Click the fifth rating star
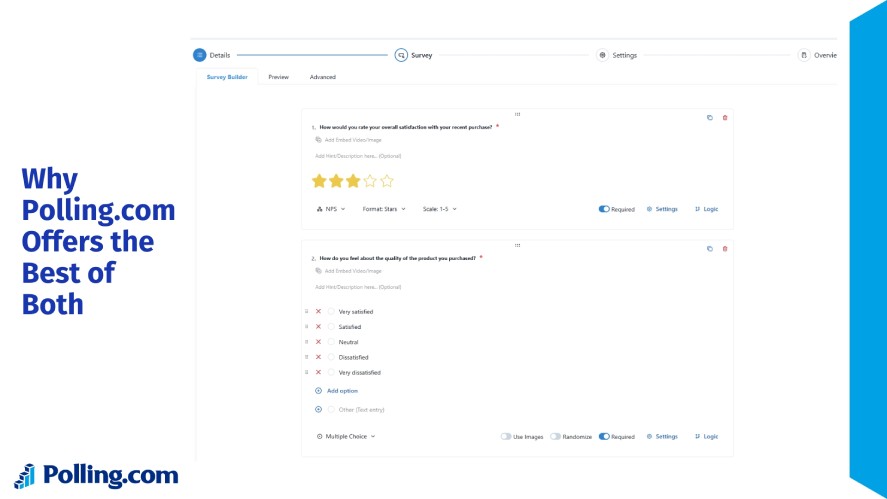The height and width of the screenshot is (499, 887). point(387,181)
